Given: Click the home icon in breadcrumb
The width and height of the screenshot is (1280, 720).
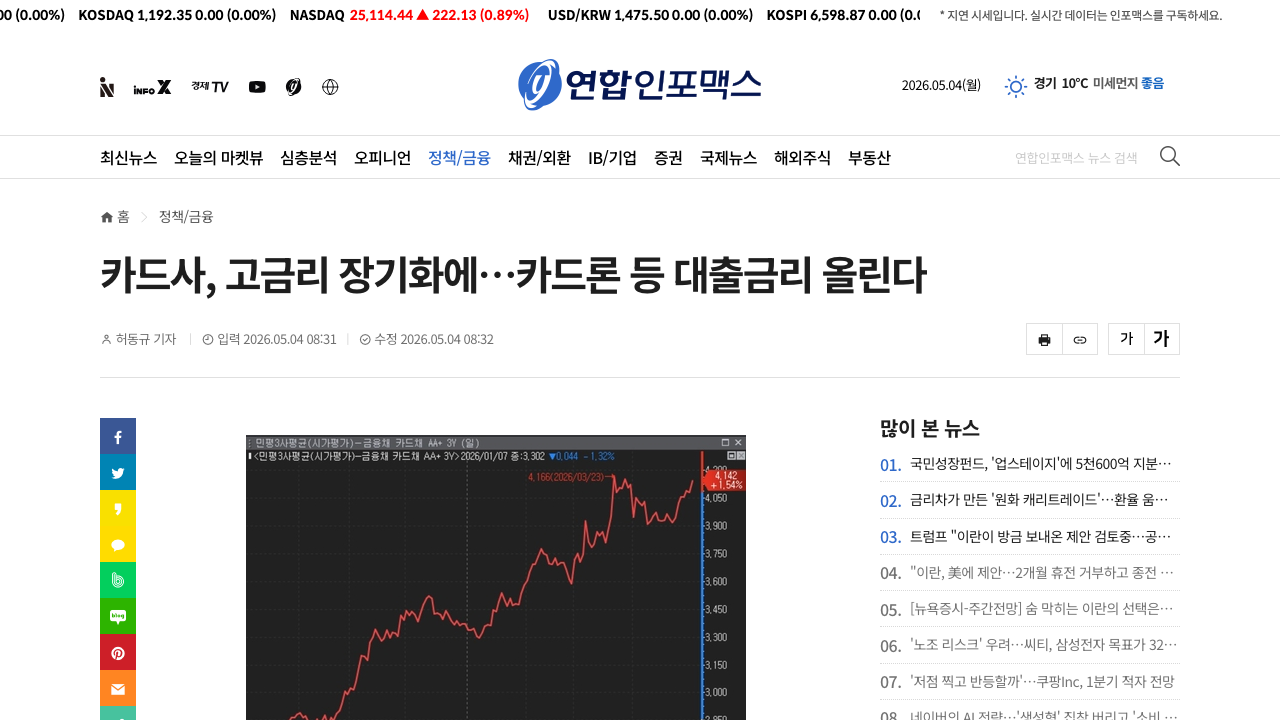Looking at the screenshot, I should (x=107, y=217).
